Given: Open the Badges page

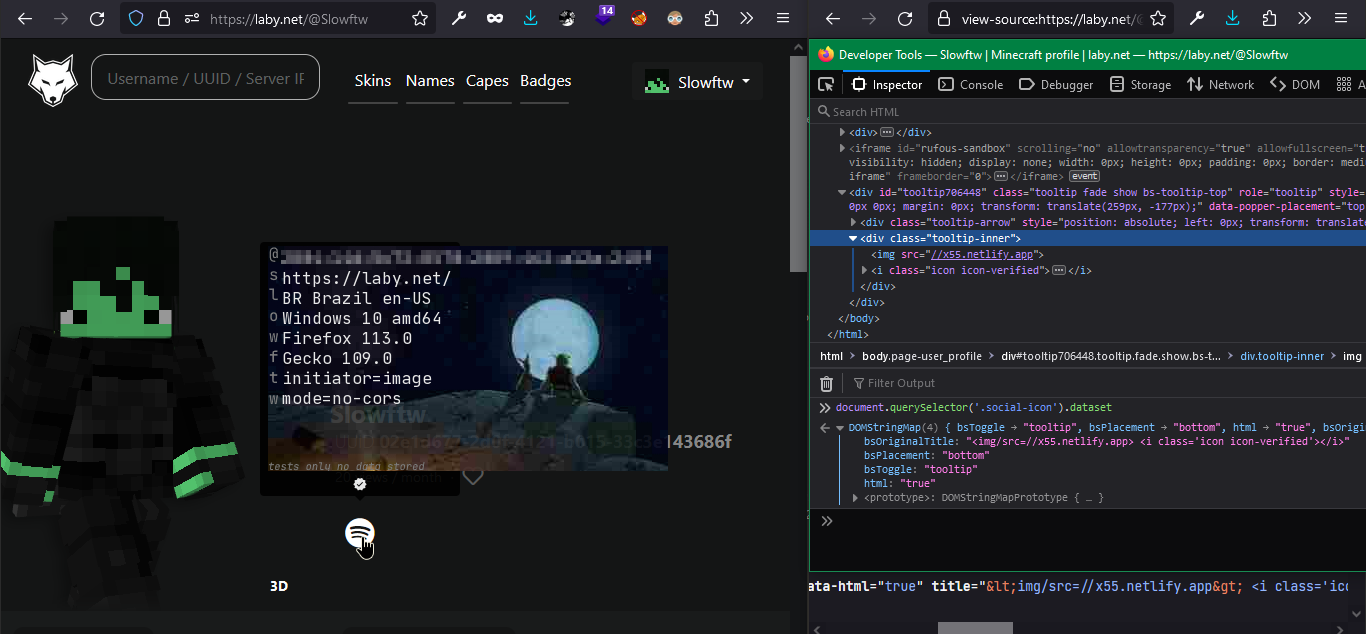Looking at the screenshot, I should click(x=545, y=81).
